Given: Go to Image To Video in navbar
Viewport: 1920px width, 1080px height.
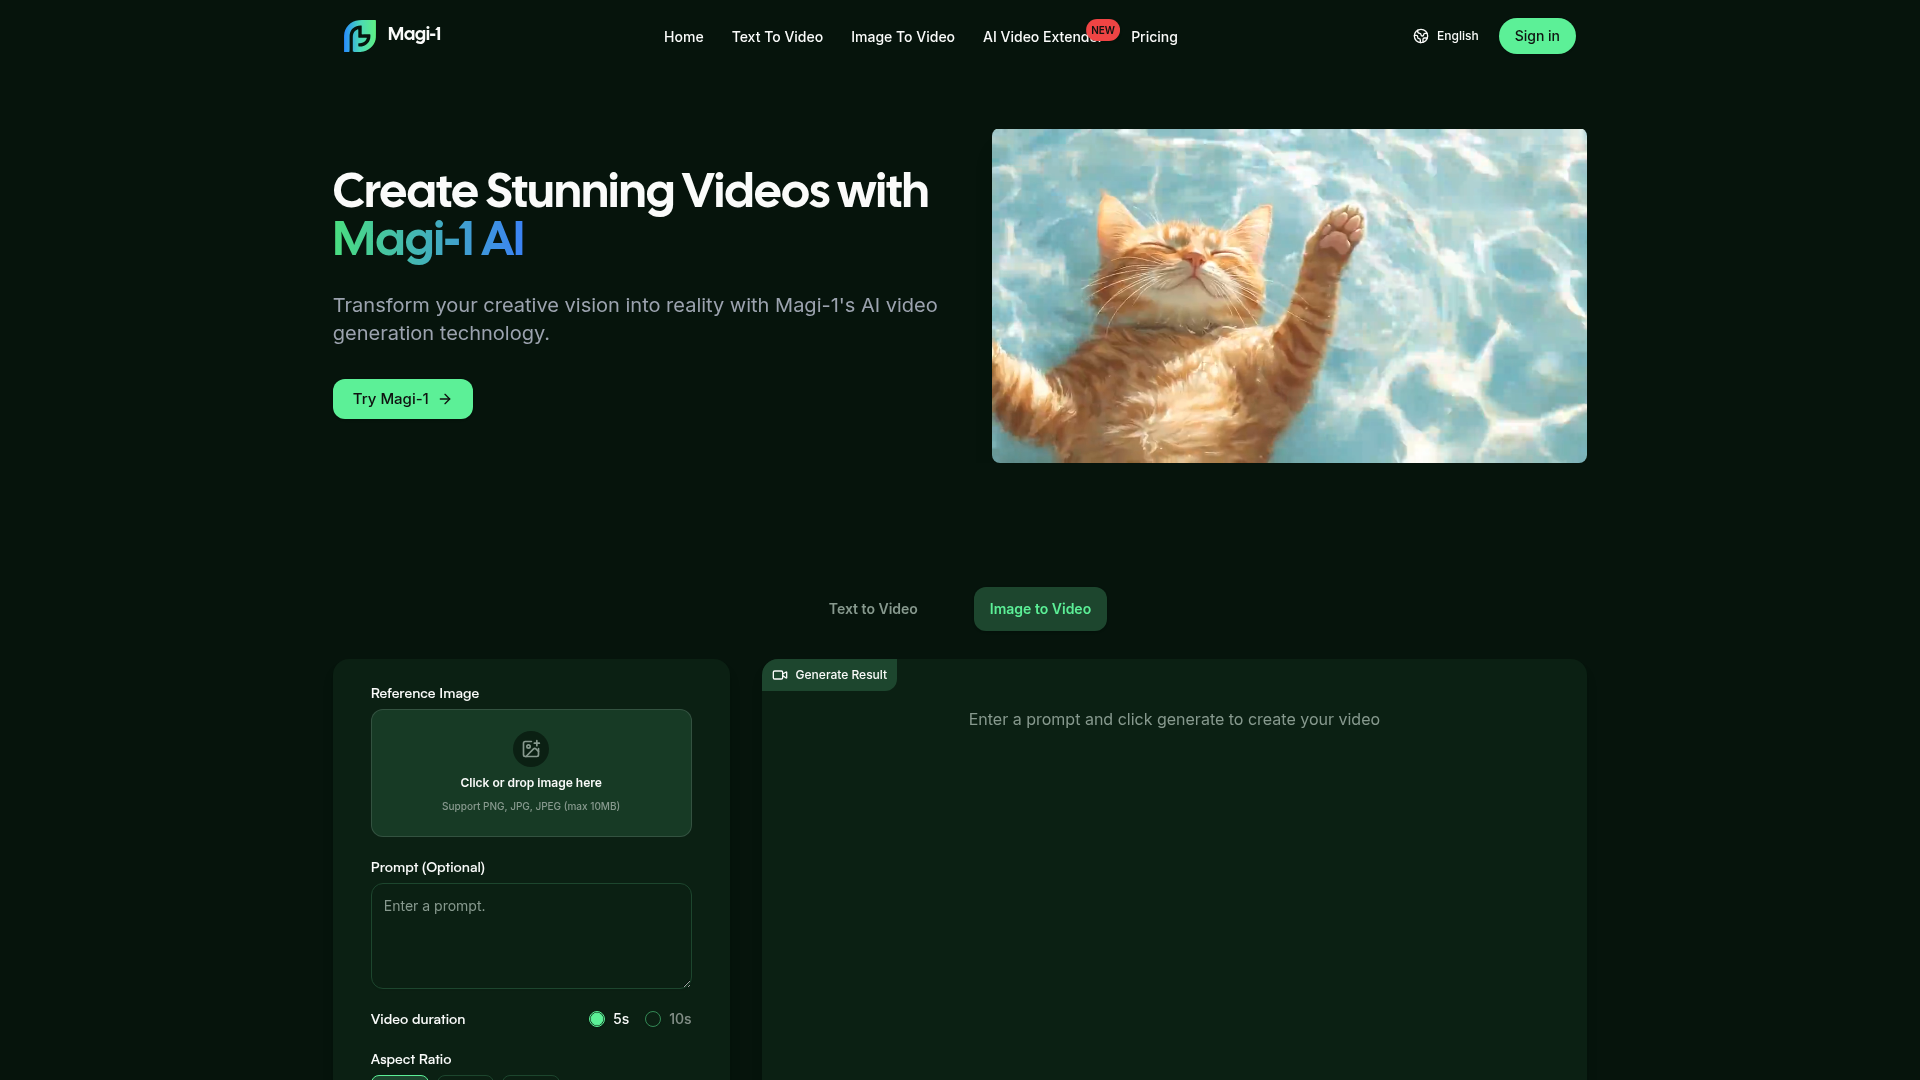Looking at the screenshot, I should (x=903, y=37).
